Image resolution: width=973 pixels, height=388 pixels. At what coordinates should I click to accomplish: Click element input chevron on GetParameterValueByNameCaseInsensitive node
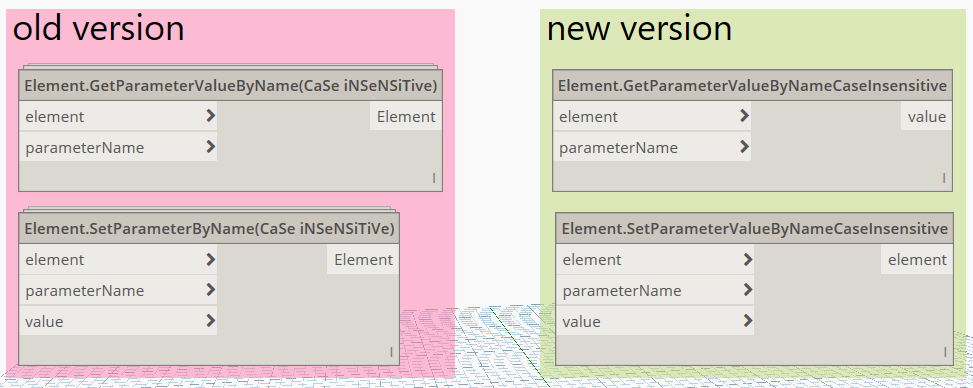(x=745, y=115)
